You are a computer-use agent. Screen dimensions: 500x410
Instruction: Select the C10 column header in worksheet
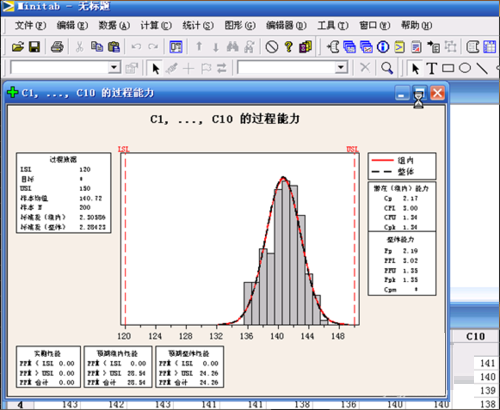coord(476,337)
